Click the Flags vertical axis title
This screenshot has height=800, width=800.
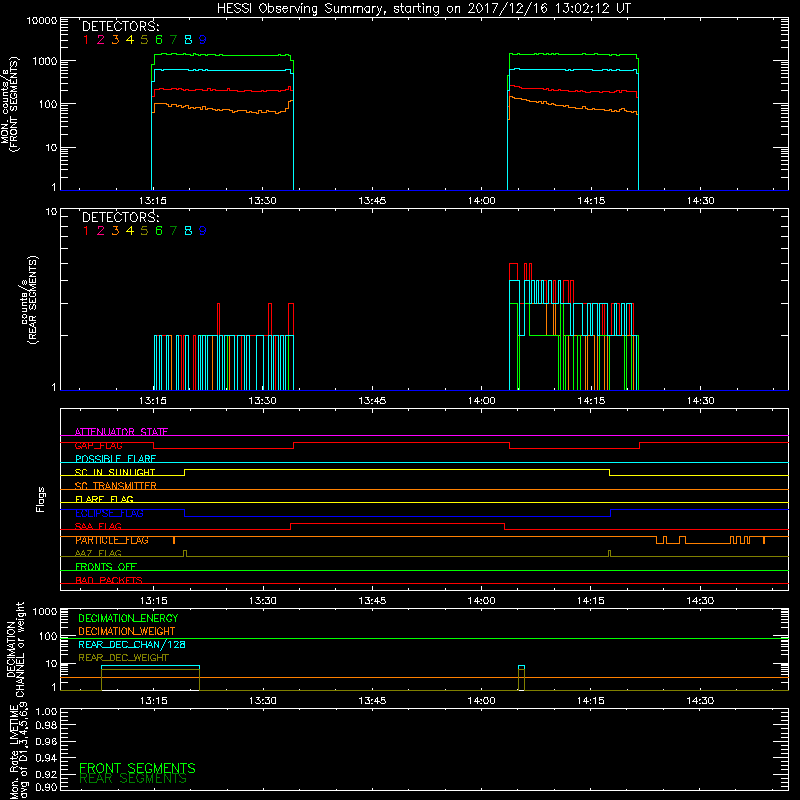click(41, 499)
